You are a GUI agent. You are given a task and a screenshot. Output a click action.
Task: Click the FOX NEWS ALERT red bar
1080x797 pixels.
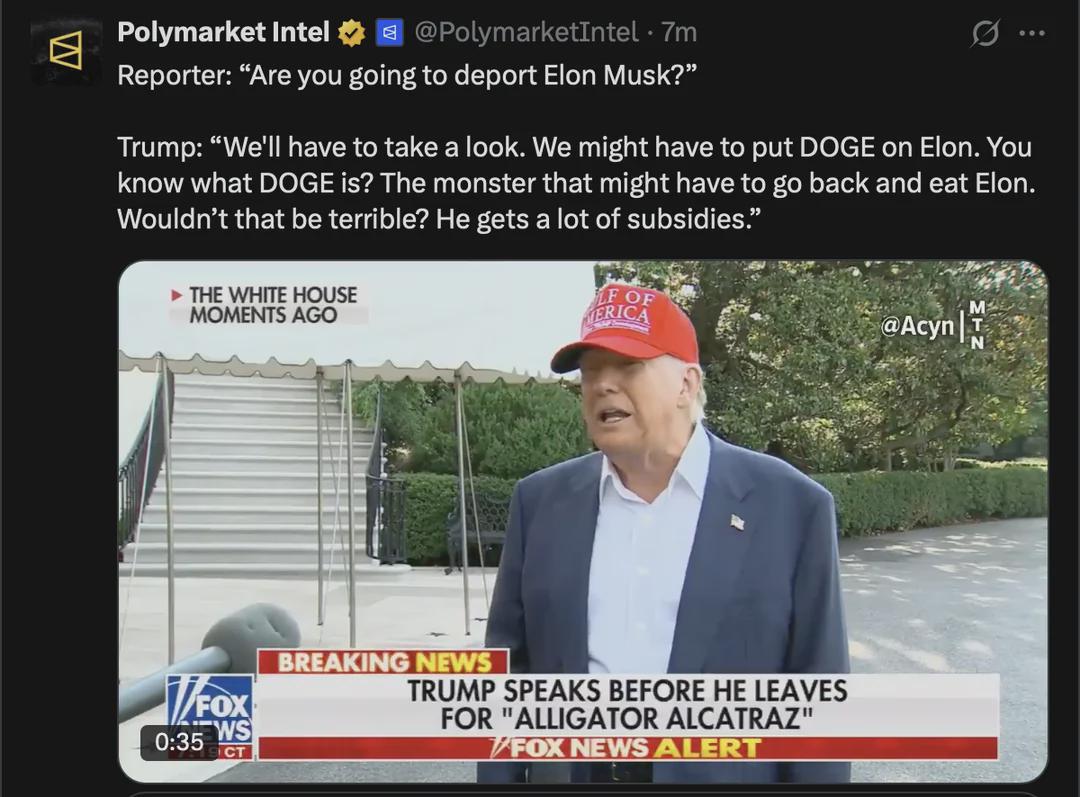coord(627,747)
